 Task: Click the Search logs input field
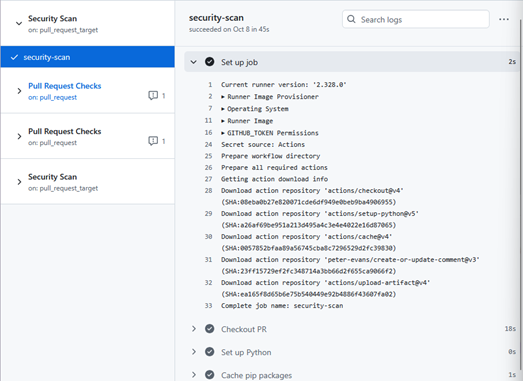click(x=416, y=19)
